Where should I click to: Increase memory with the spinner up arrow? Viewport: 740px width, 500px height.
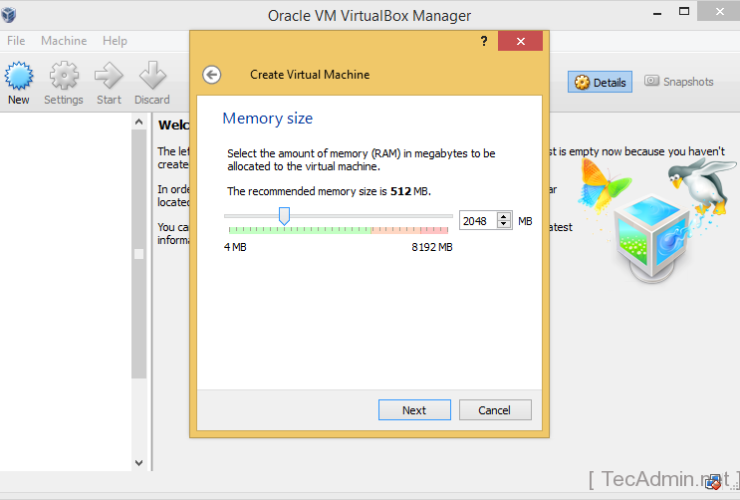503,216
